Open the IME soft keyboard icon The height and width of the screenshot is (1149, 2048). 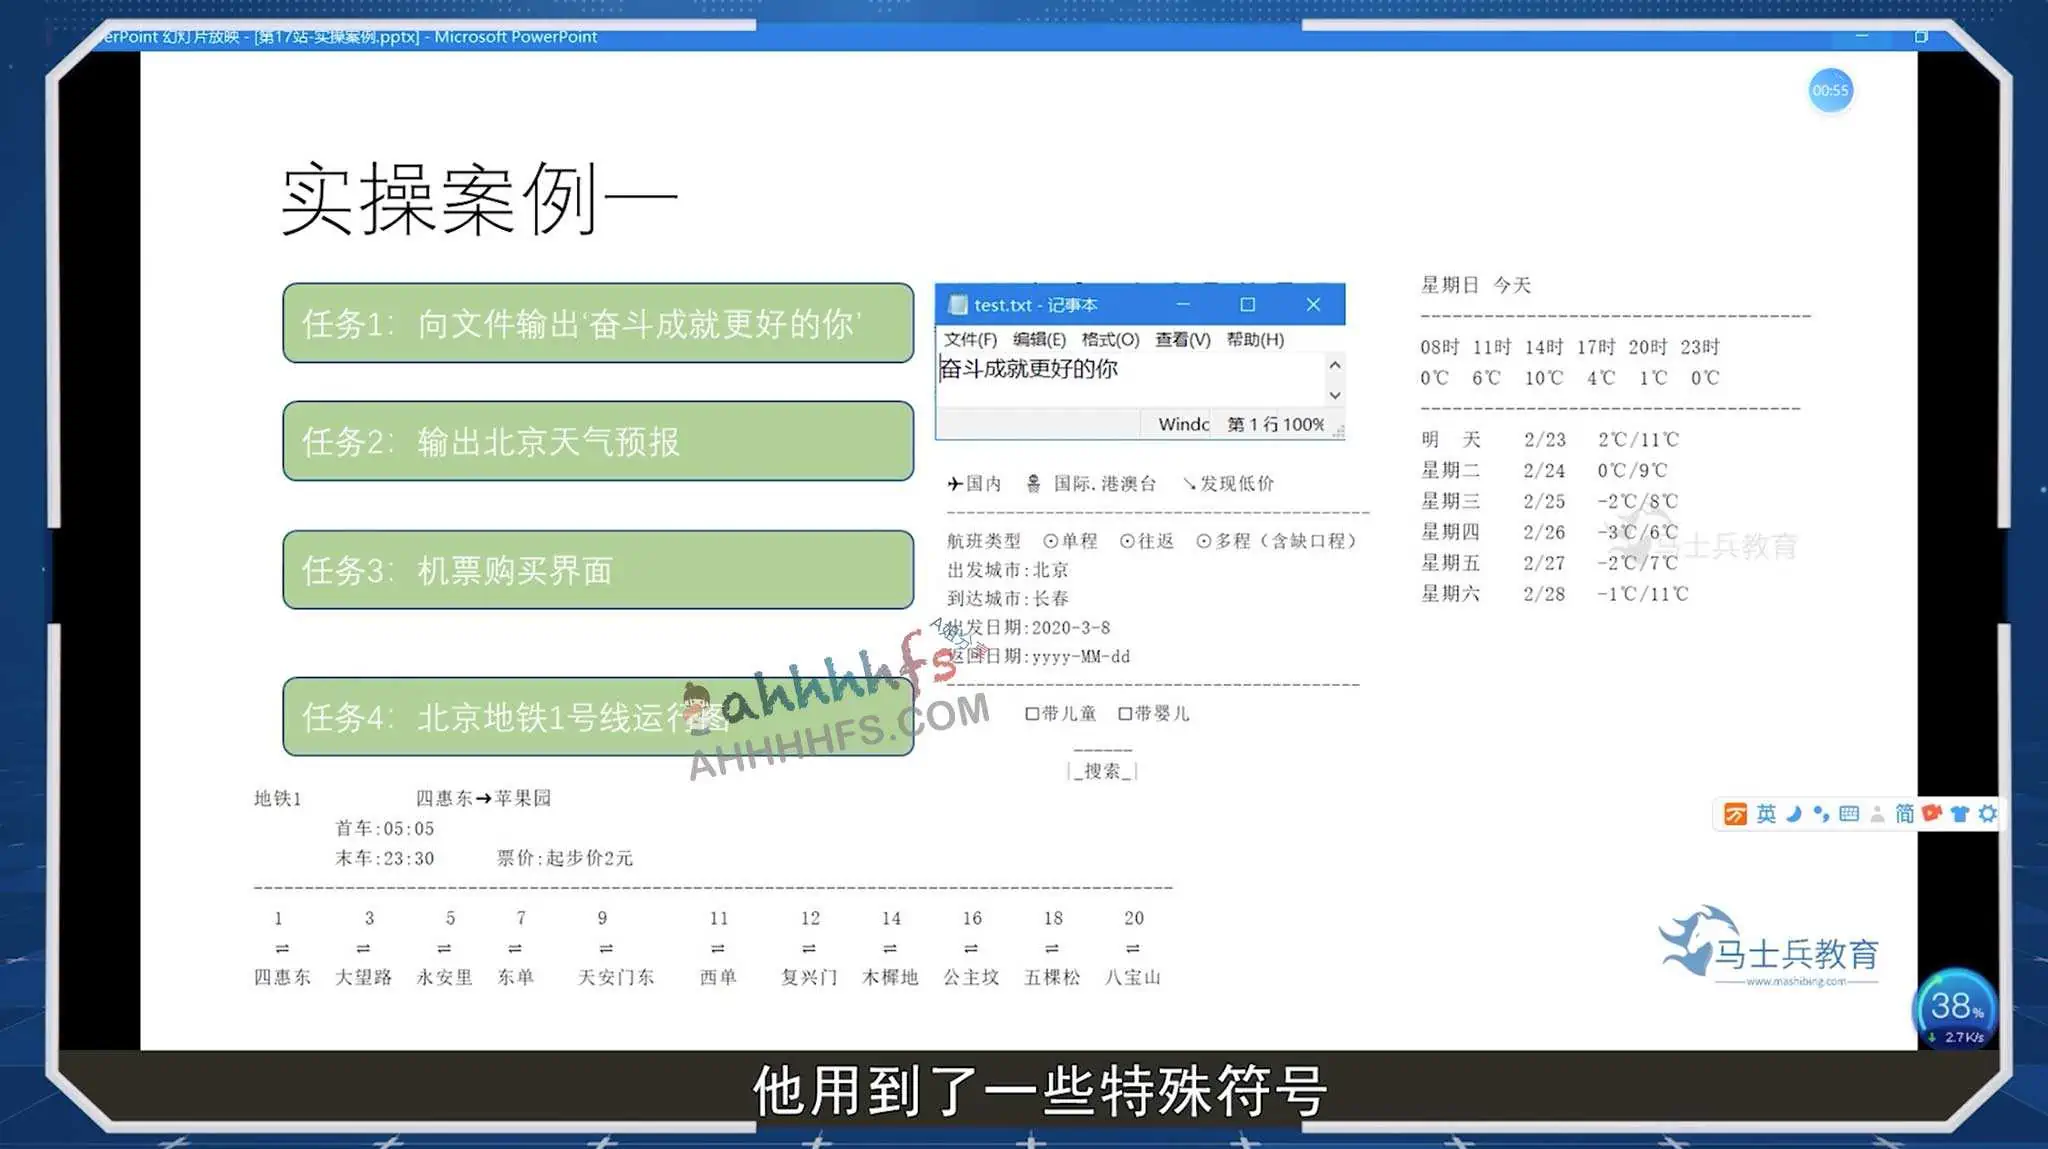[x=1849, y=814]
